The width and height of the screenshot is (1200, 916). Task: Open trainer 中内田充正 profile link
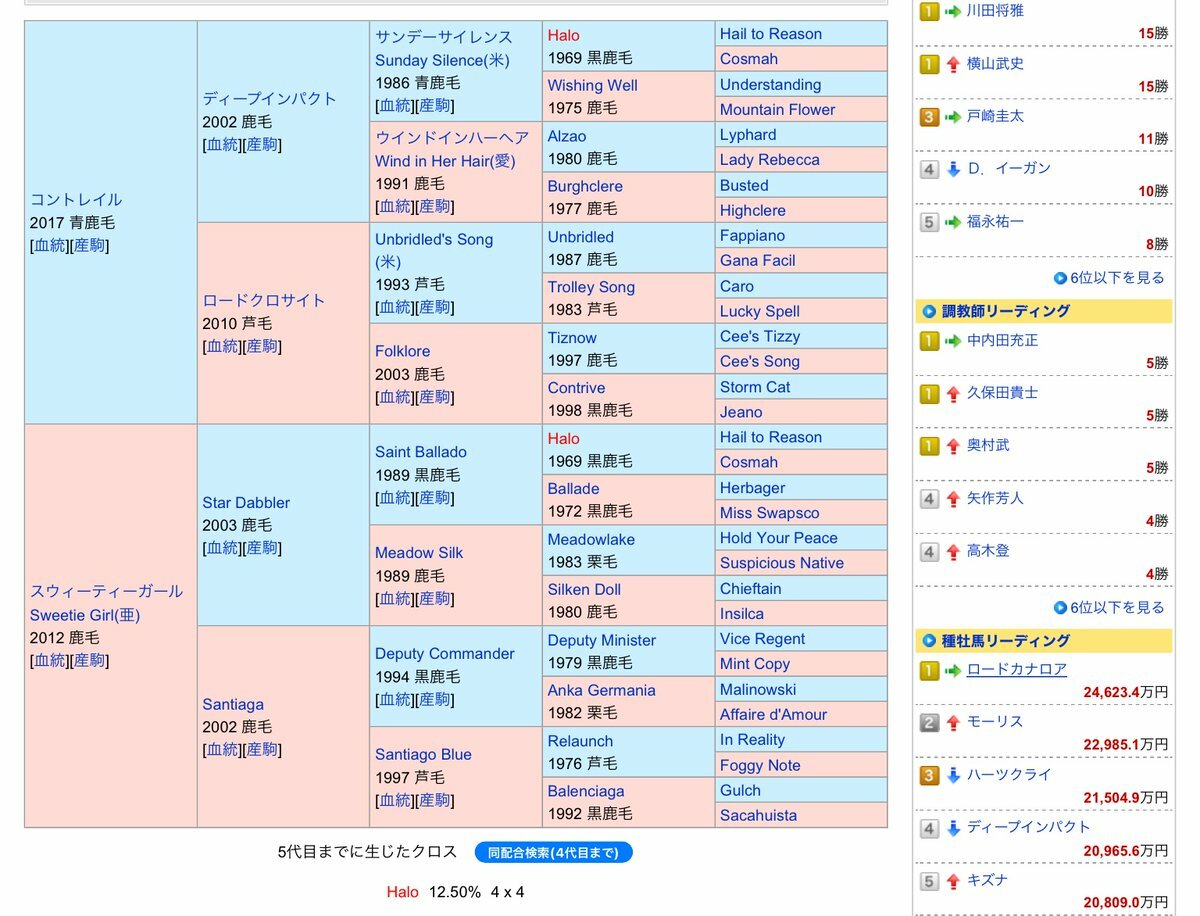click(1002, 340)
